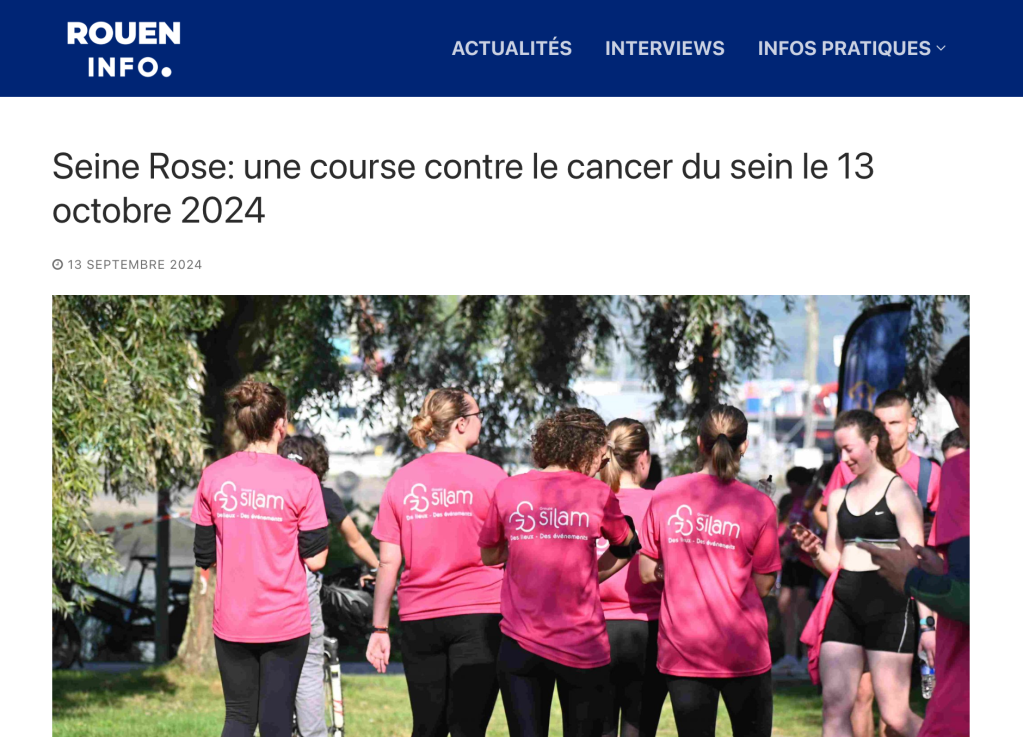Open the Infos Pratiques menu
1023x737 pixels.
point(844,48)
